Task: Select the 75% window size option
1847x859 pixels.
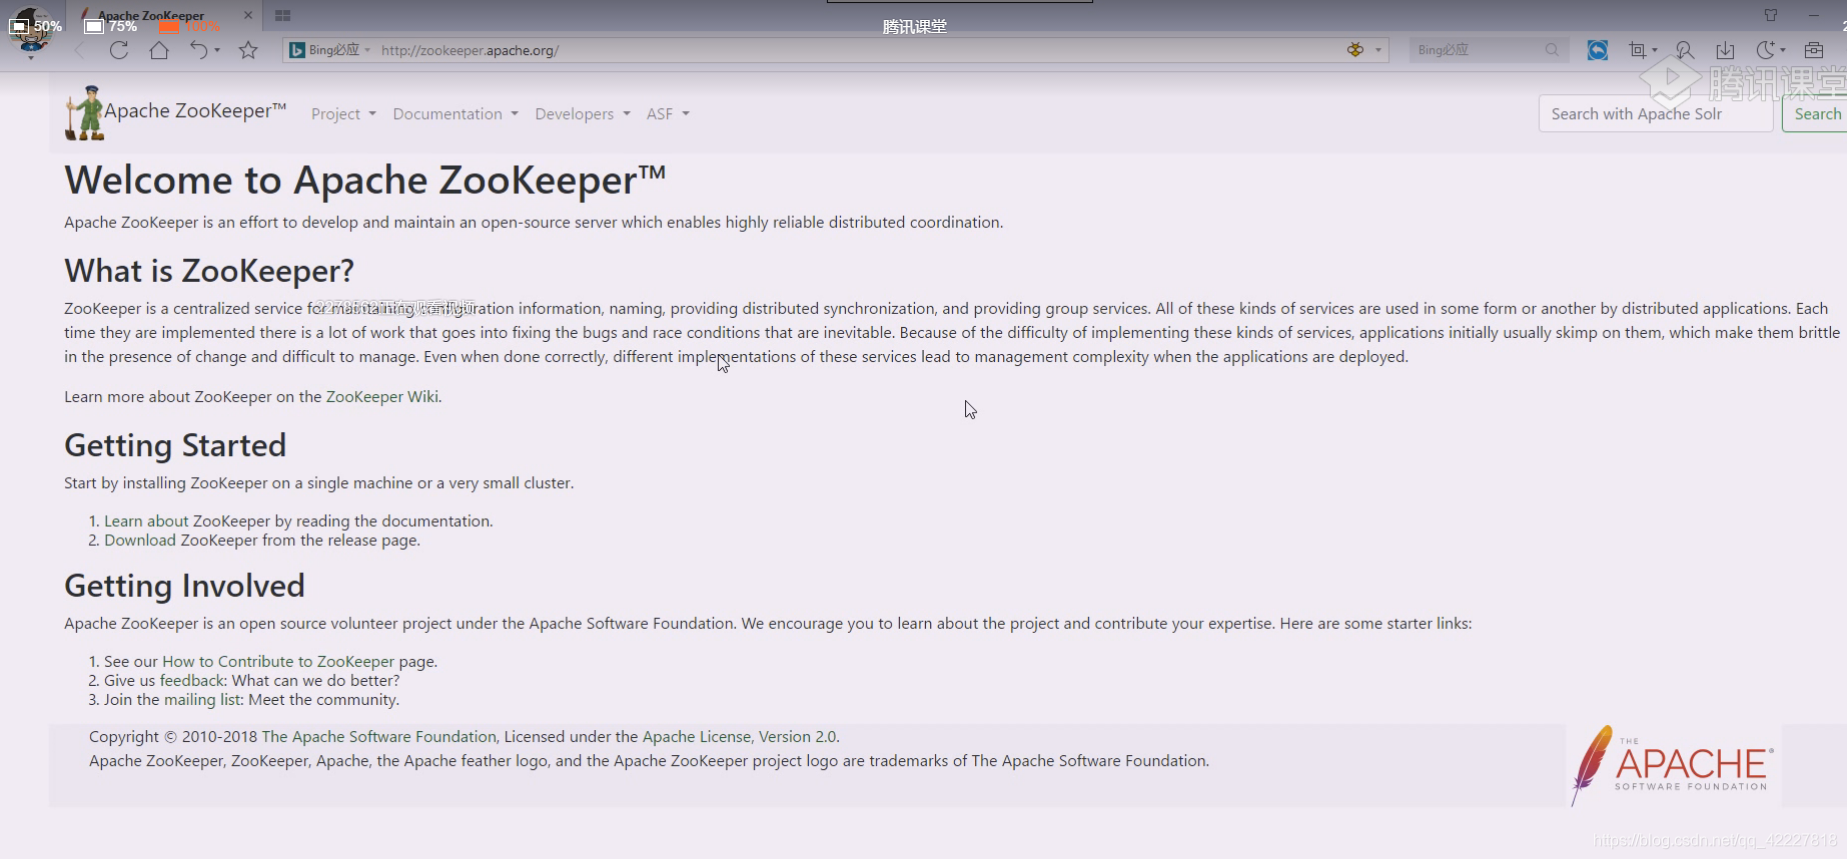Action: 111,26
